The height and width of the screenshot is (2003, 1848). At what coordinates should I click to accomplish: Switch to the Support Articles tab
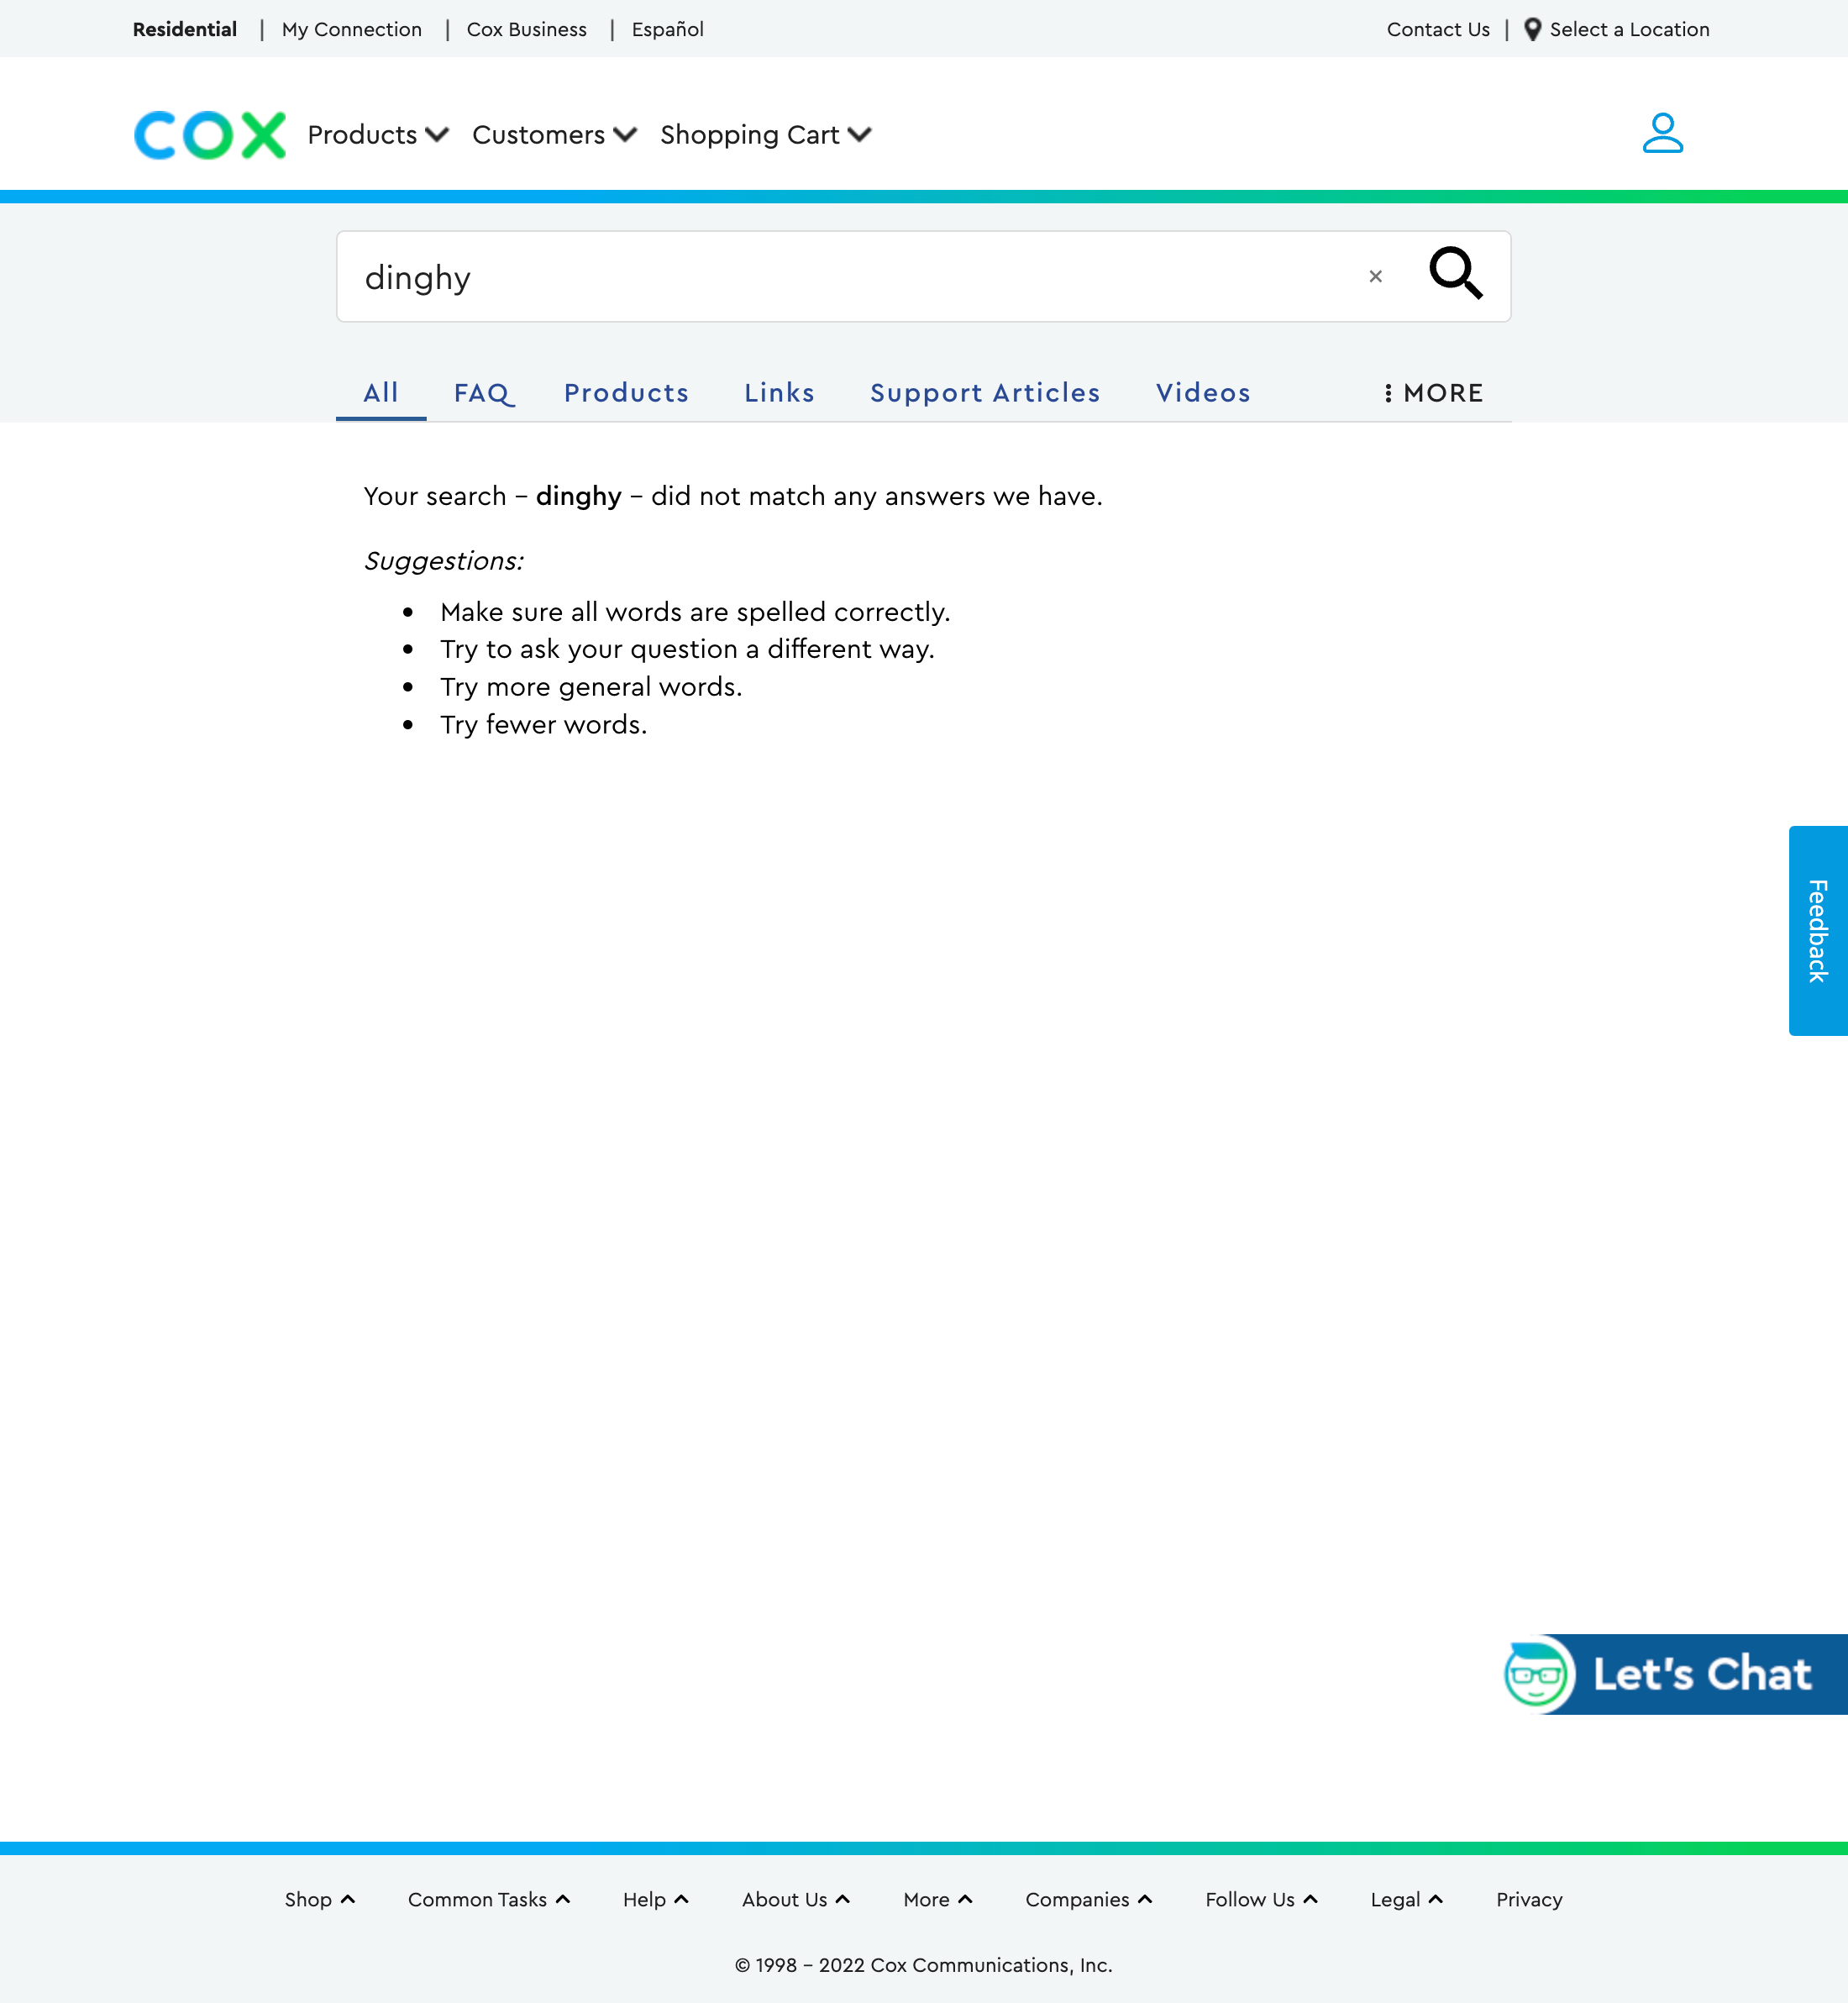[985, 393]
